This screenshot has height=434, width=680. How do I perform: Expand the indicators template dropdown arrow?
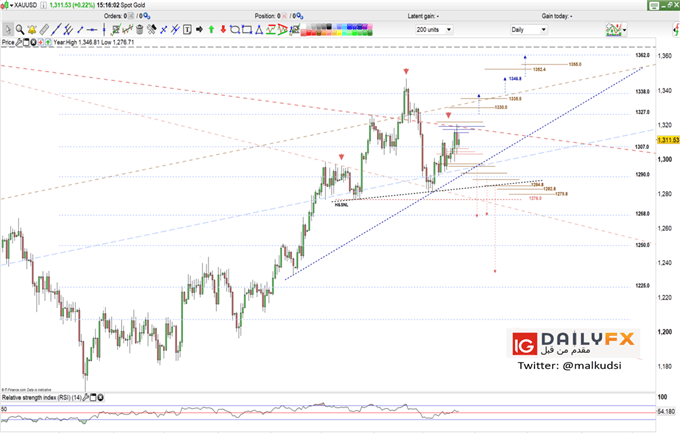click(624, 30)
